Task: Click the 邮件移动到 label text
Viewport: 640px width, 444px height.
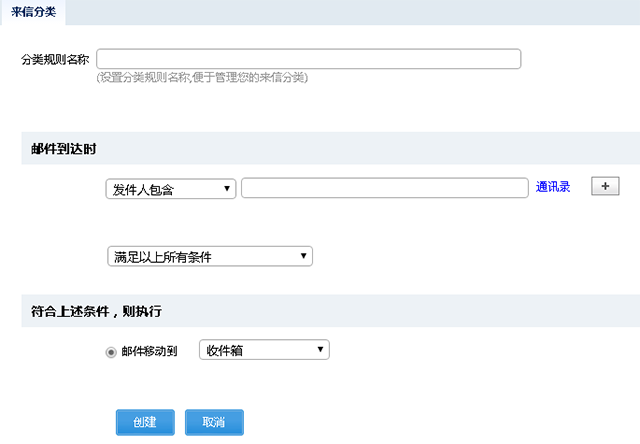Action: tap(149, 351)
